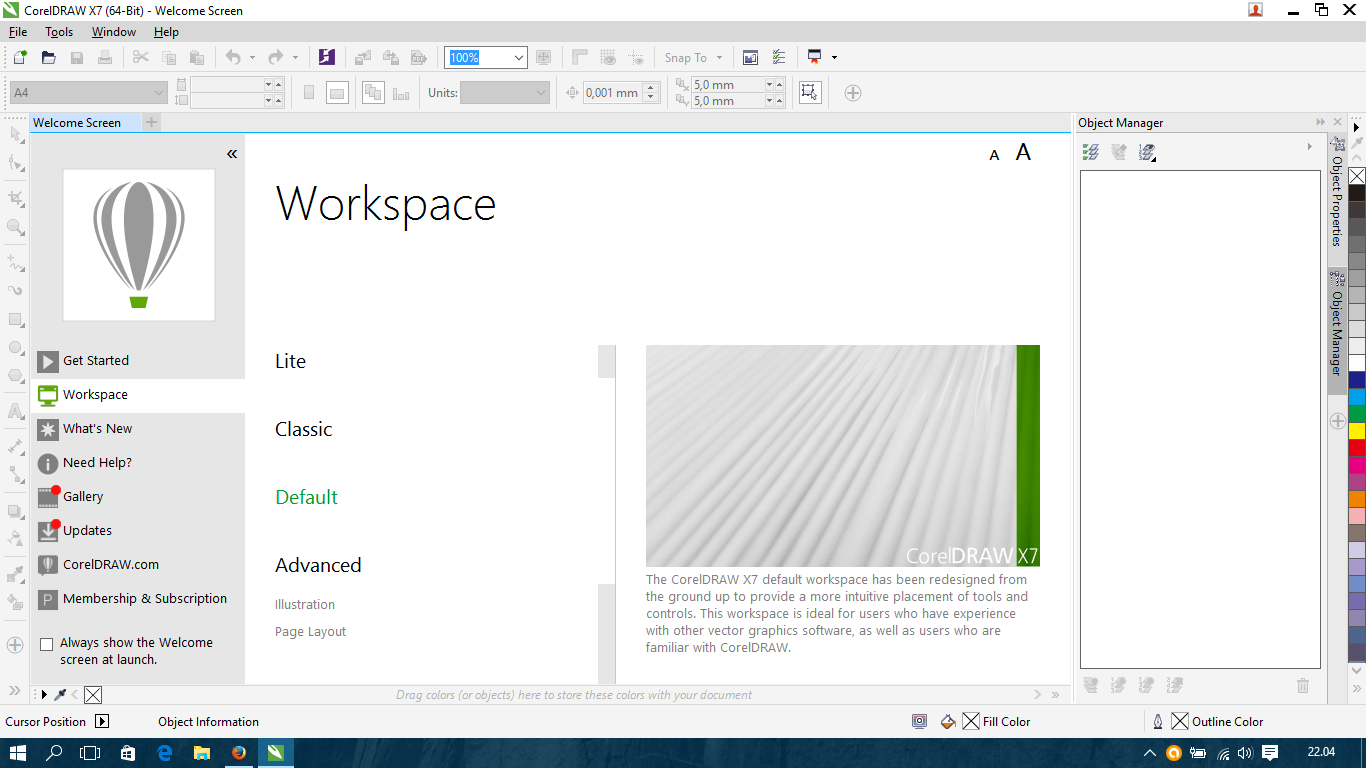Click the Show Object Properties icon in Object Manager
Viewport: 1366px width, 768px height.
point(1091,152)
